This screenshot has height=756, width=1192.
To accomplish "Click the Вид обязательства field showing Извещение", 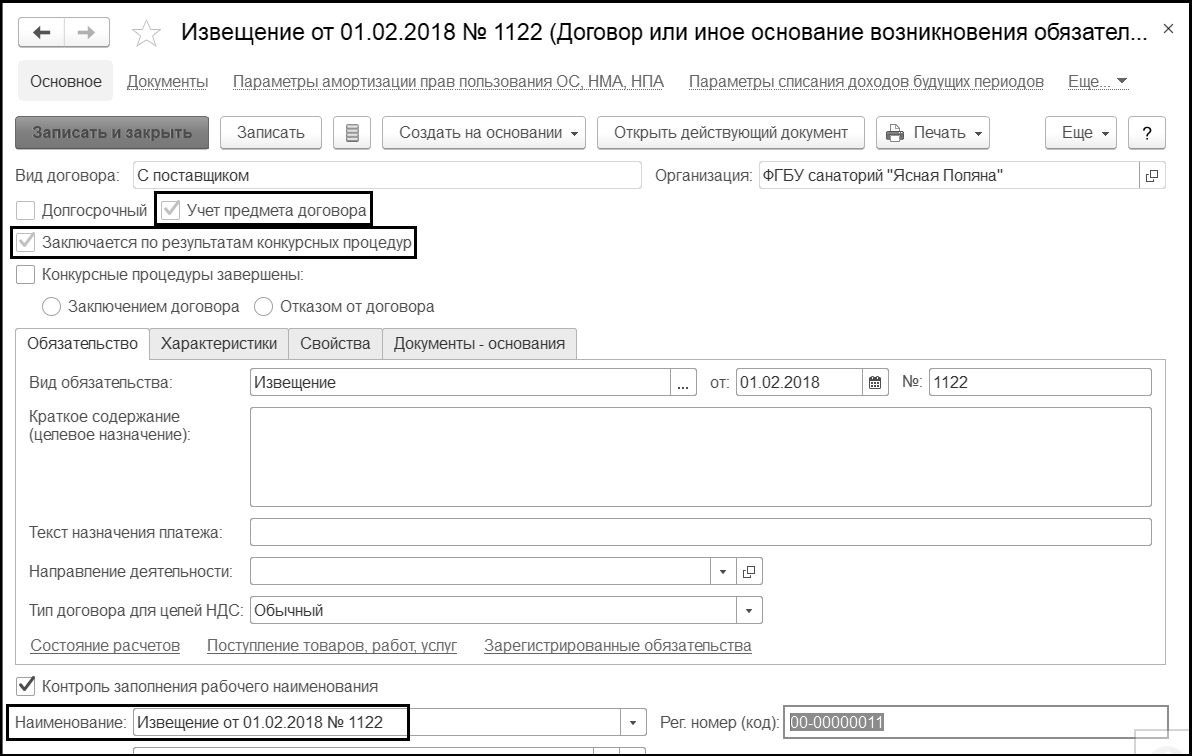I will tap(460, 383).
